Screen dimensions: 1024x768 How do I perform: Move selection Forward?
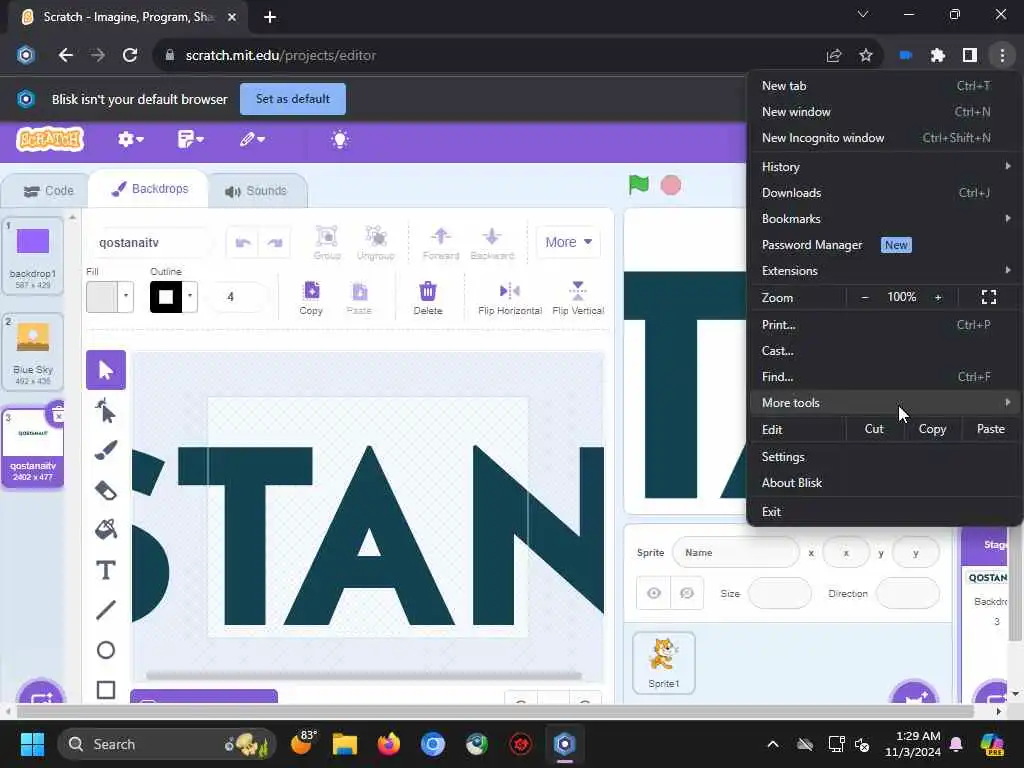[x=441, y=242]
